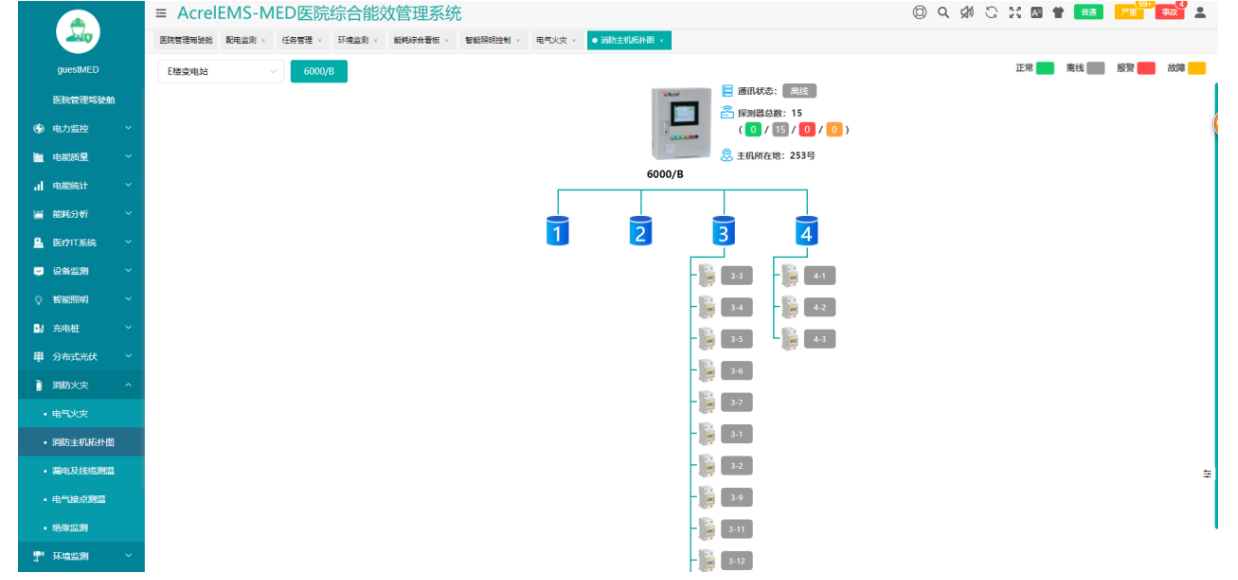
Task: Click the search magnifier icon in header
Action: [x=943, y=13]
